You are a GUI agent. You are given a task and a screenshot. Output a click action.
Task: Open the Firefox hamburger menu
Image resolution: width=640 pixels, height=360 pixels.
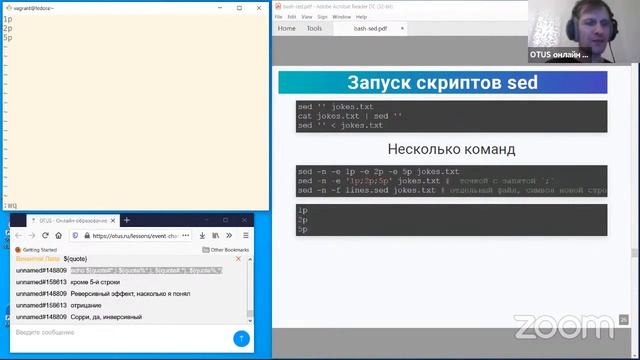[x=246, y=236]
